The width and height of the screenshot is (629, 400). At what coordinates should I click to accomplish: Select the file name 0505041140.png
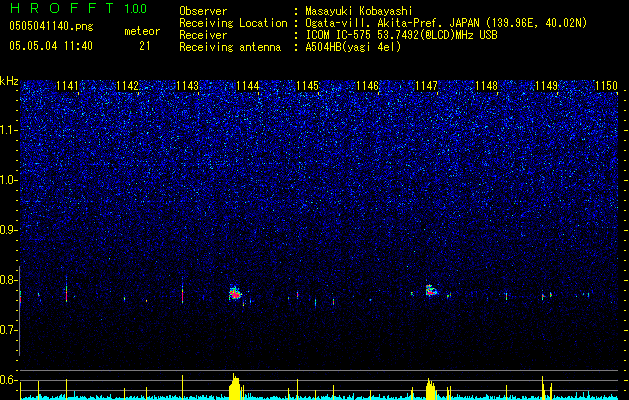51,26
